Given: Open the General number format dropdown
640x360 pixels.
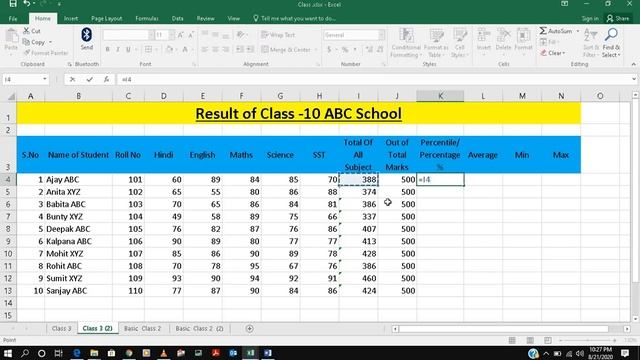Looking at the screenshot, I should pos(382,35).
